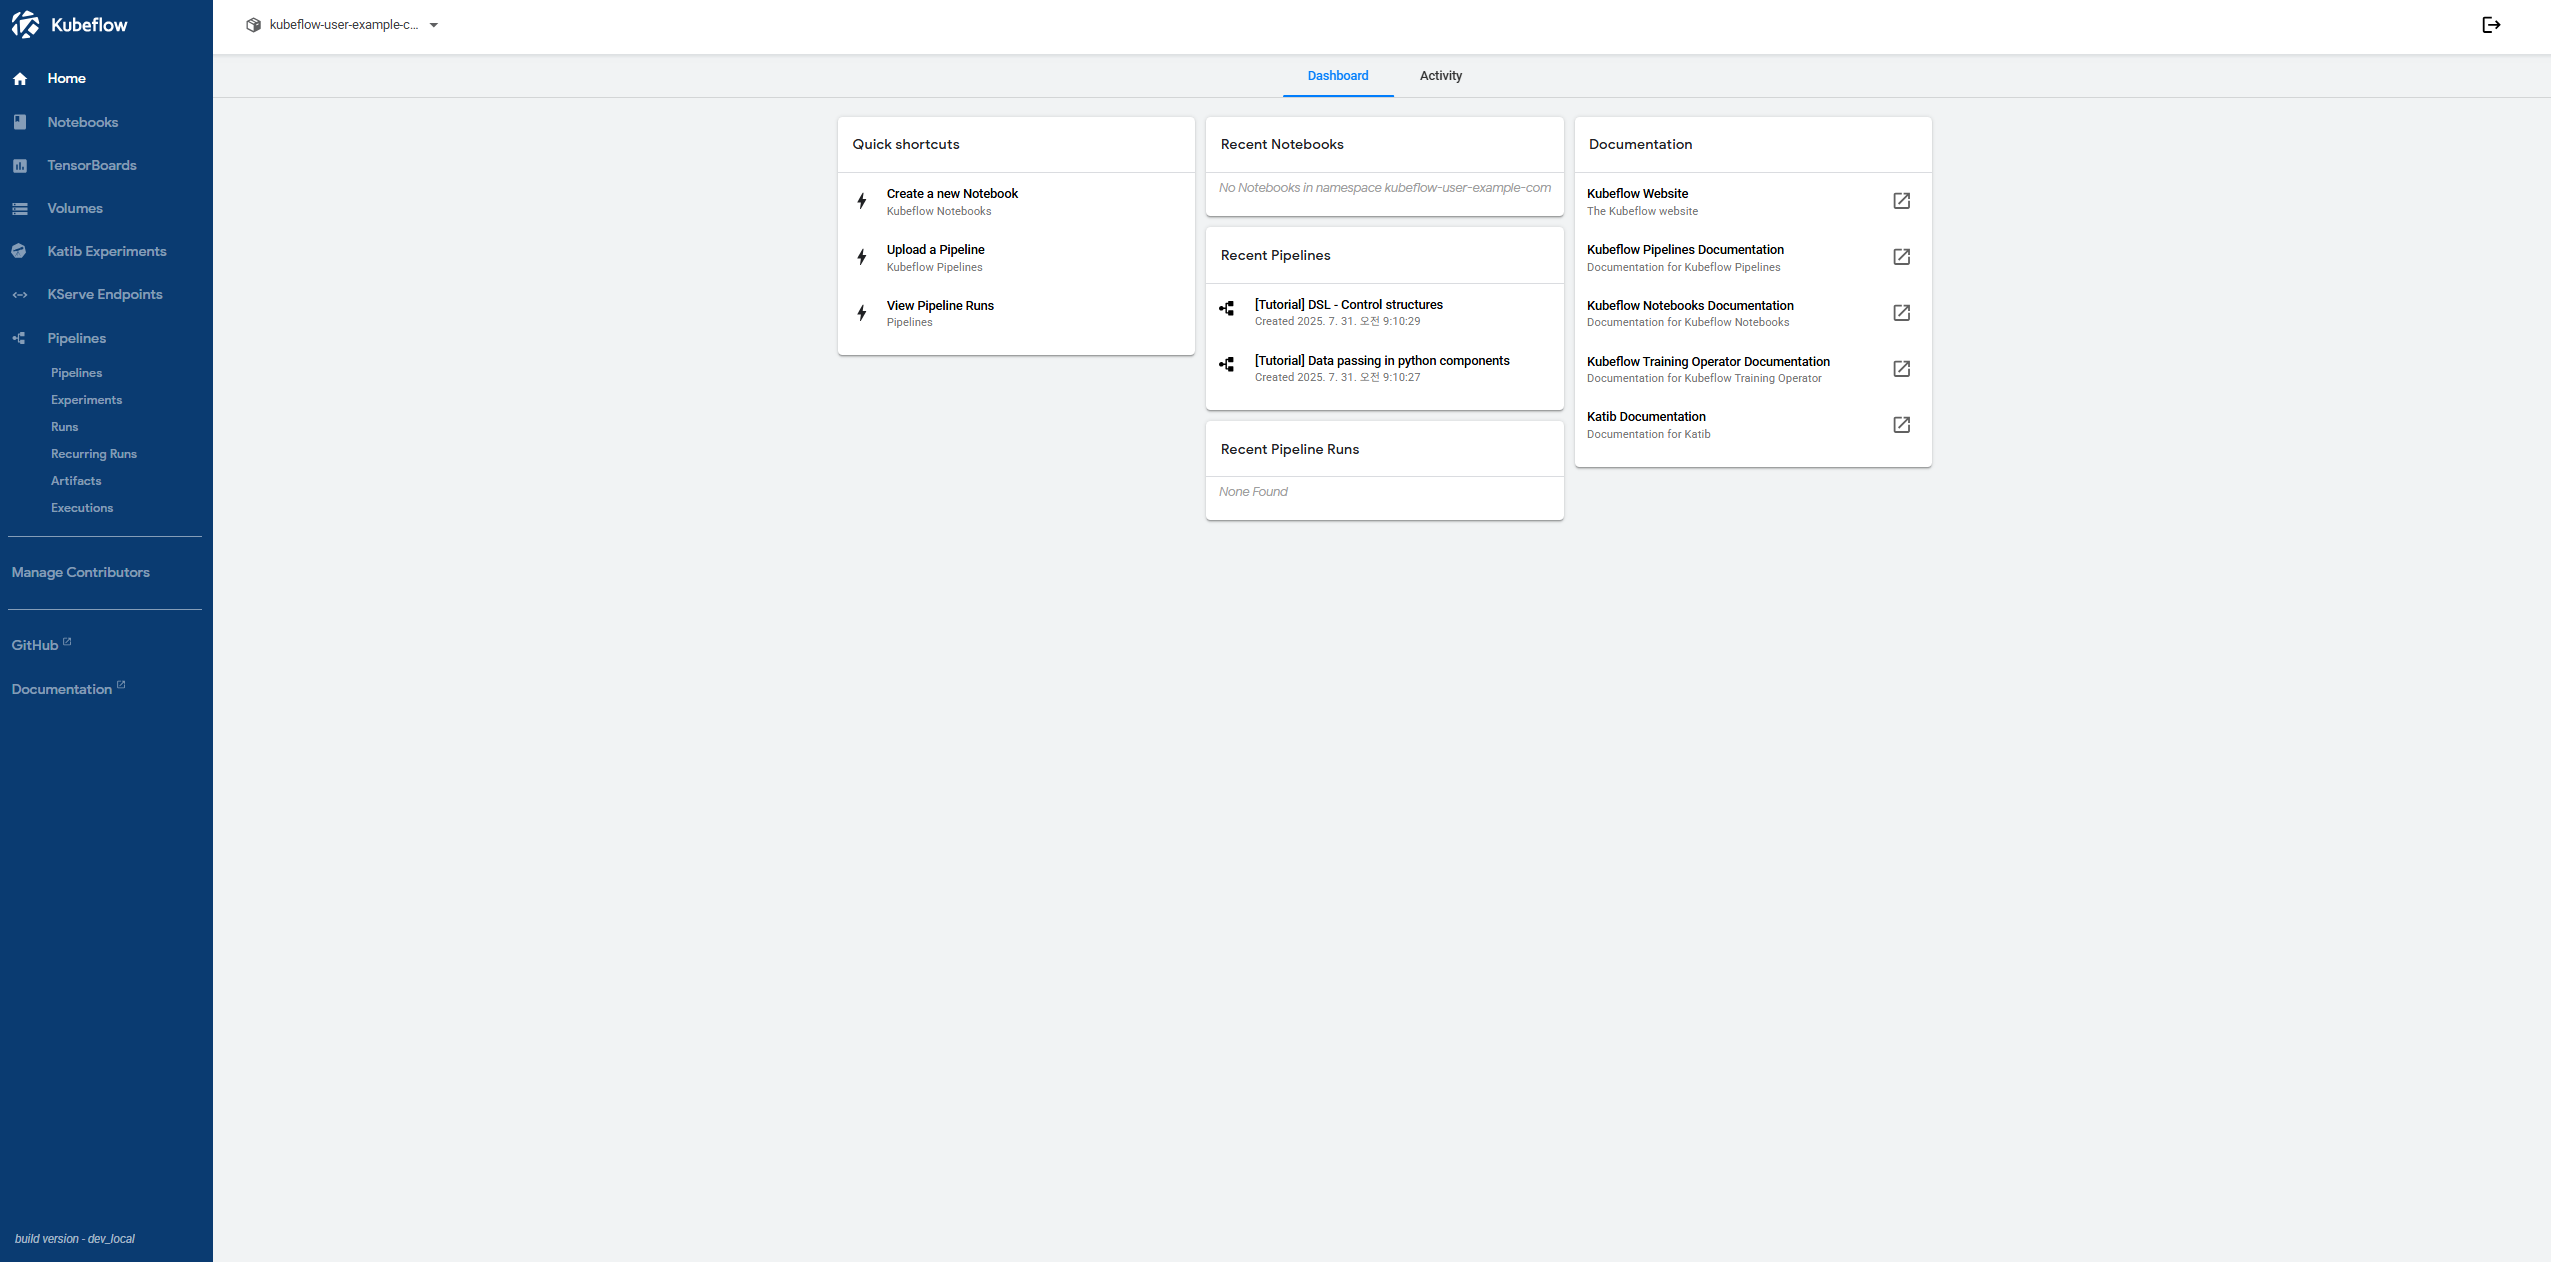The height and width of the screenshot is (1262, 2551).
Task: Open external link icon for Kubeflow Website
Action: tap(1901, 201)
